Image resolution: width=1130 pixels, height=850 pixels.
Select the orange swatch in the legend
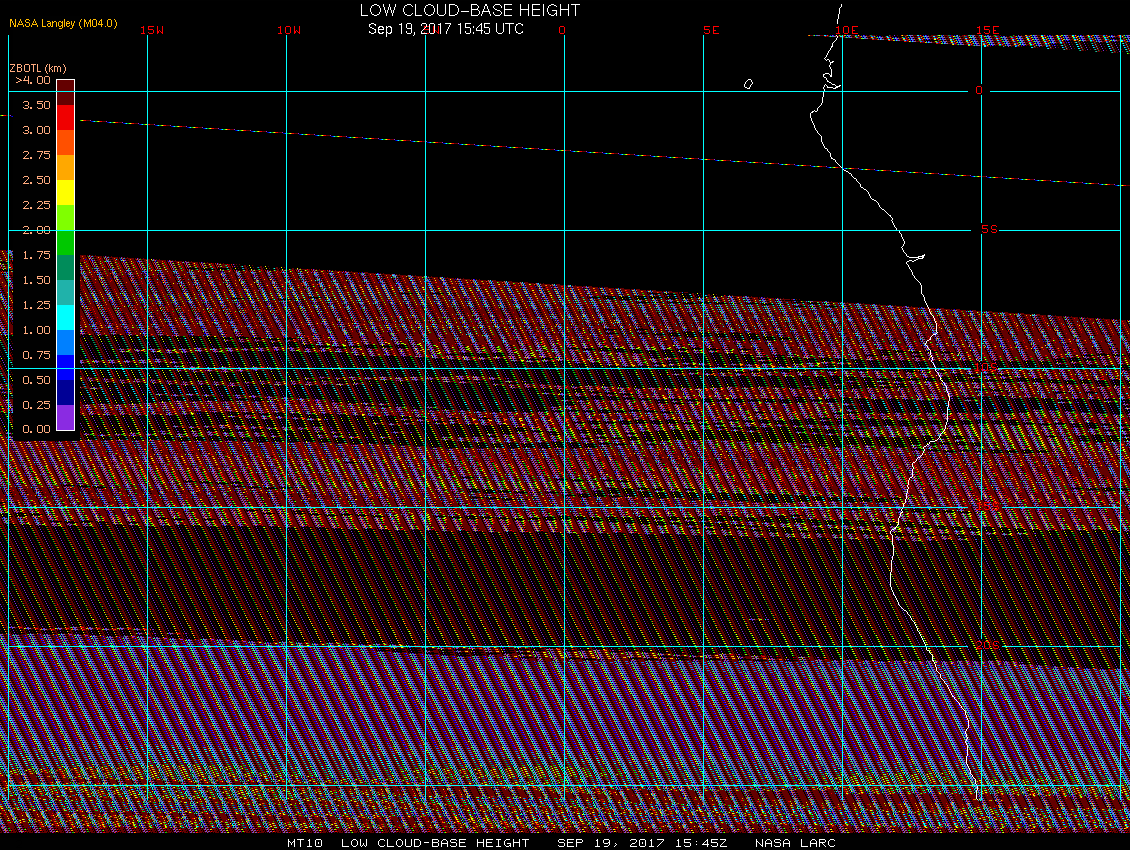[x=65, y=167]
